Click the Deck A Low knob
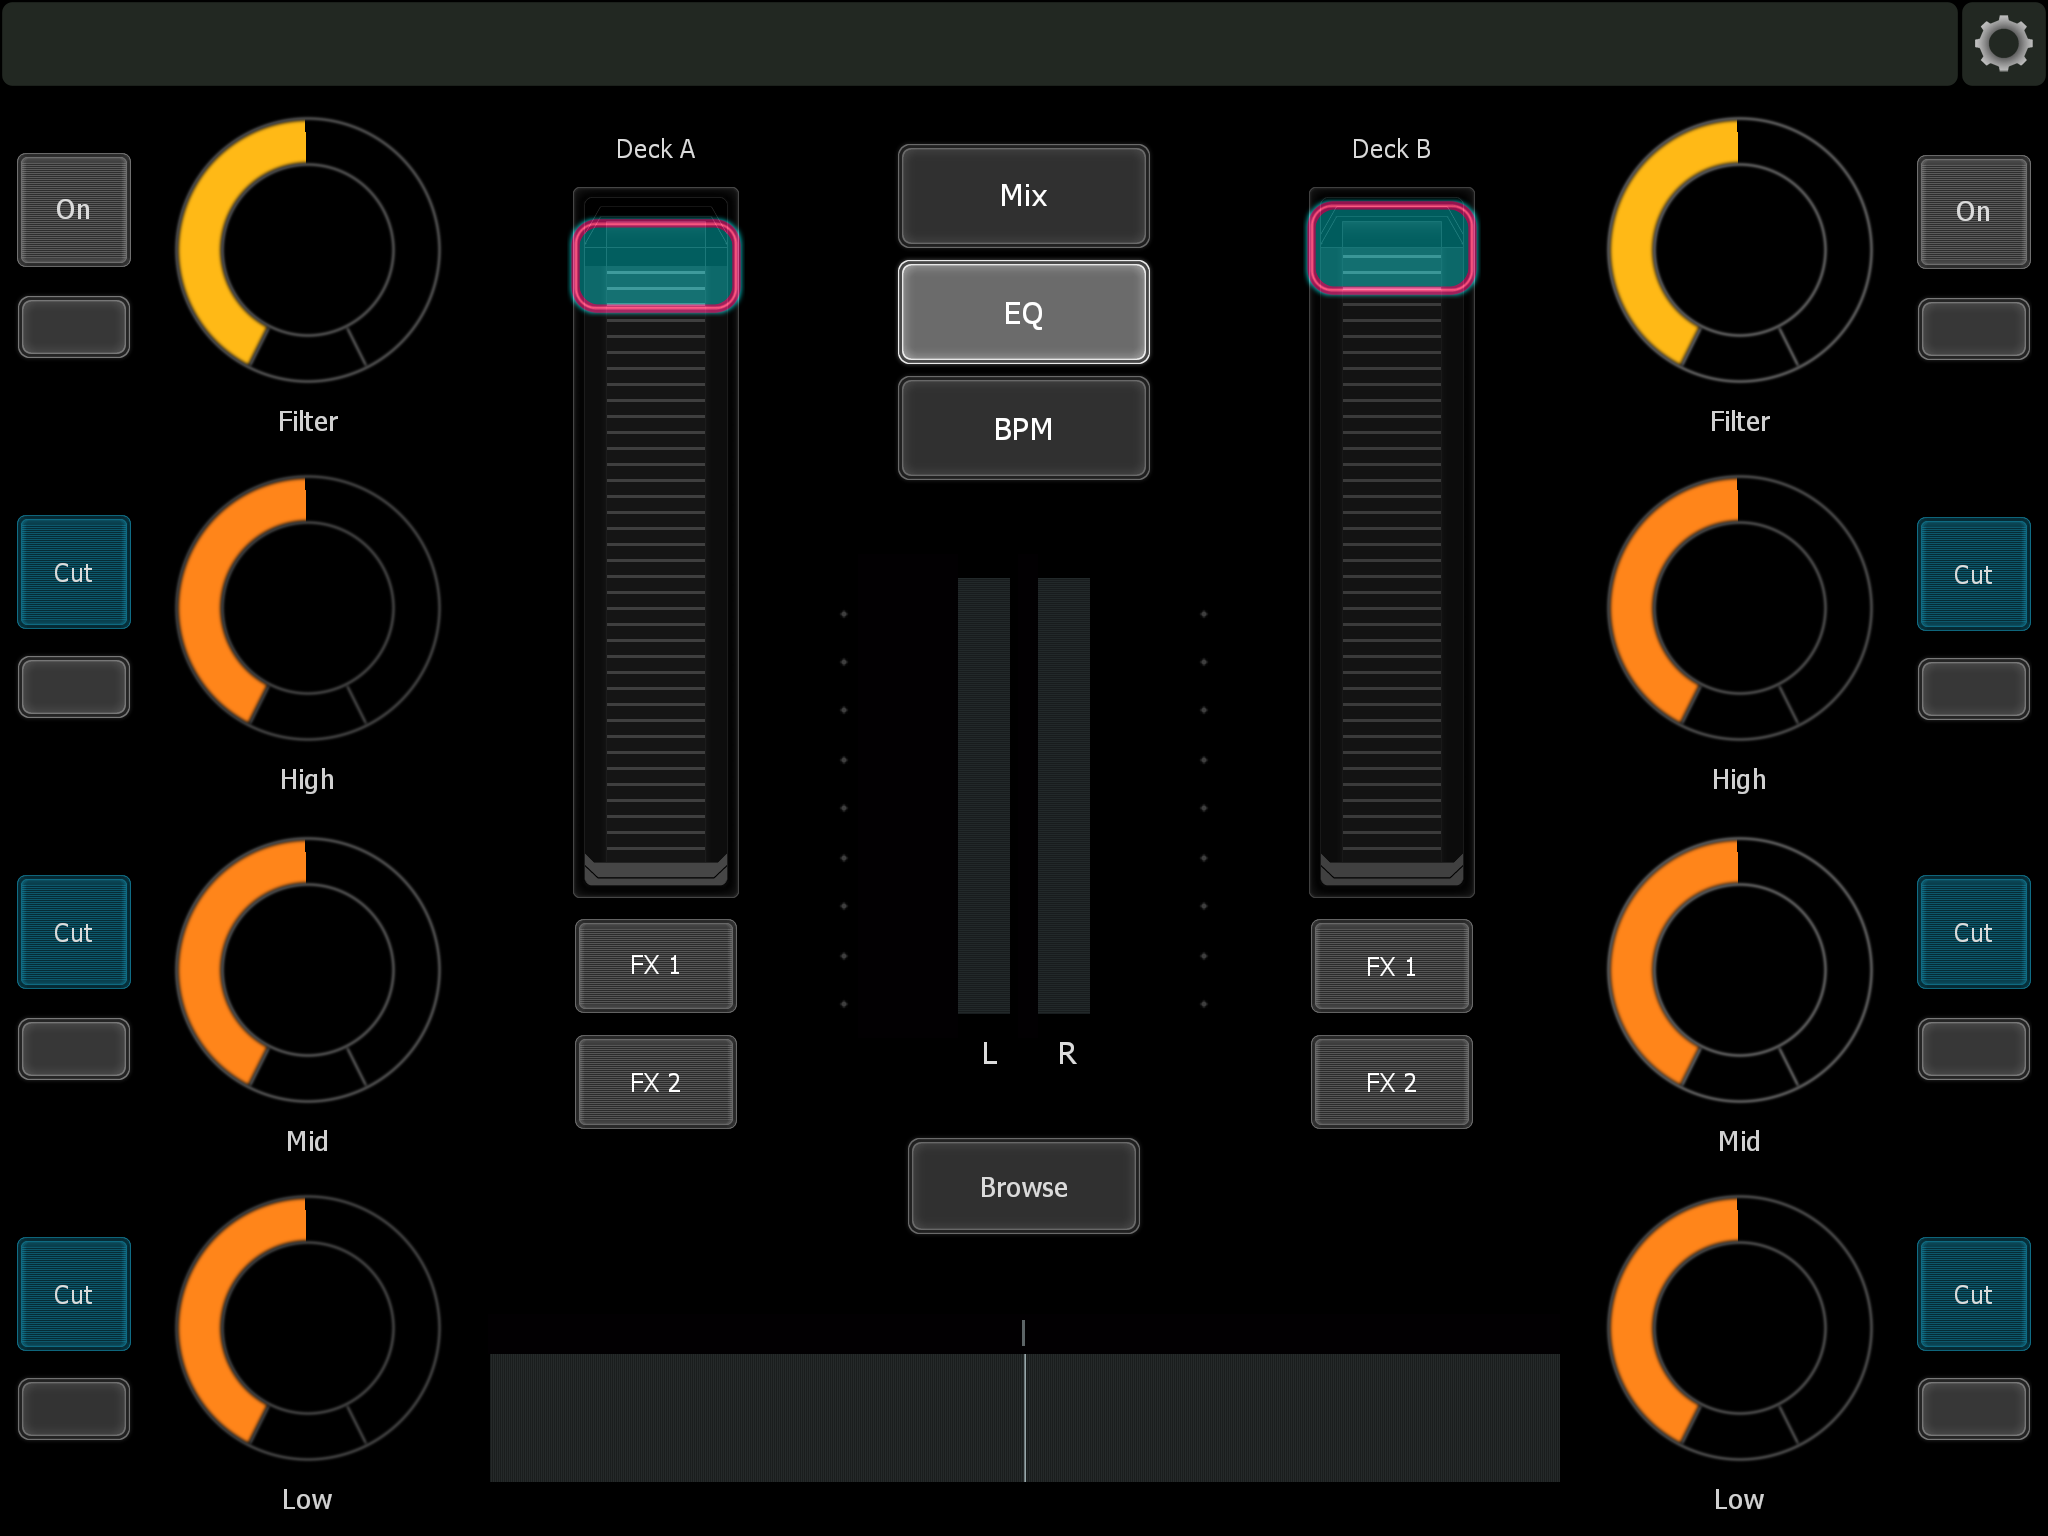This screenshot has height=1536, width=2048. pos(308,1328)
